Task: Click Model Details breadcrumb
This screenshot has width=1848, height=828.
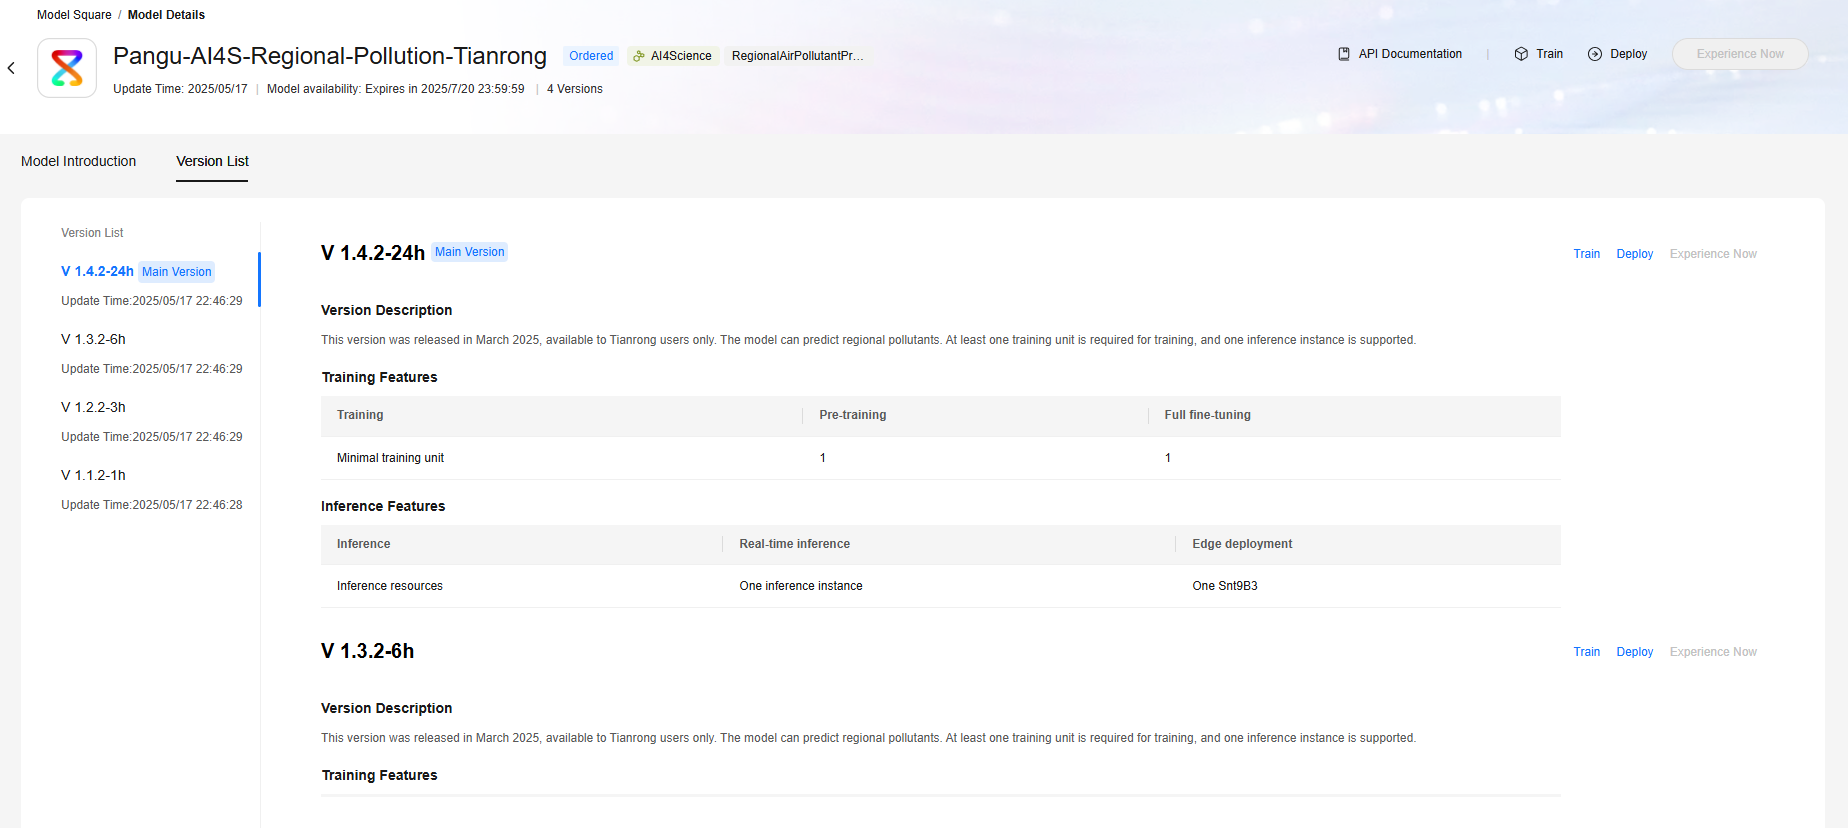Action: point(166,15)
